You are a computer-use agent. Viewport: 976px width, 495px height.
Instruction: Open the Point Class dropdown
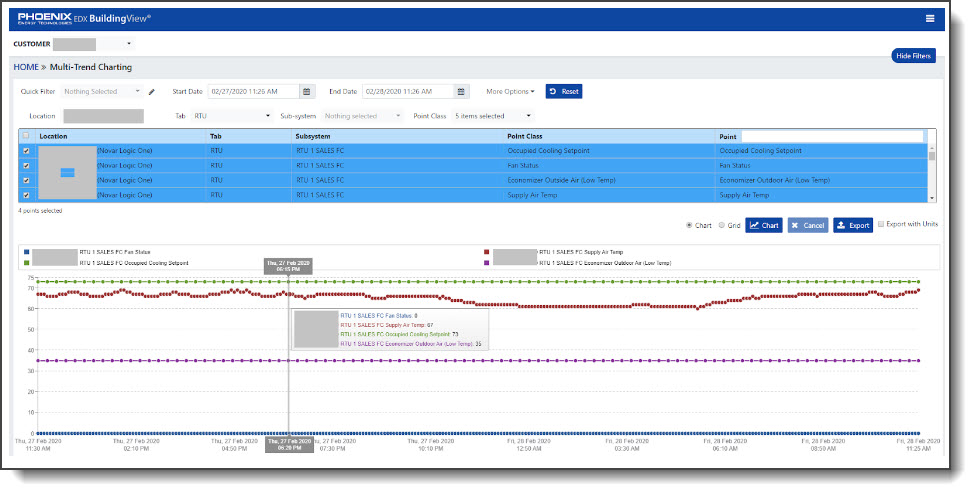point(493,116)
